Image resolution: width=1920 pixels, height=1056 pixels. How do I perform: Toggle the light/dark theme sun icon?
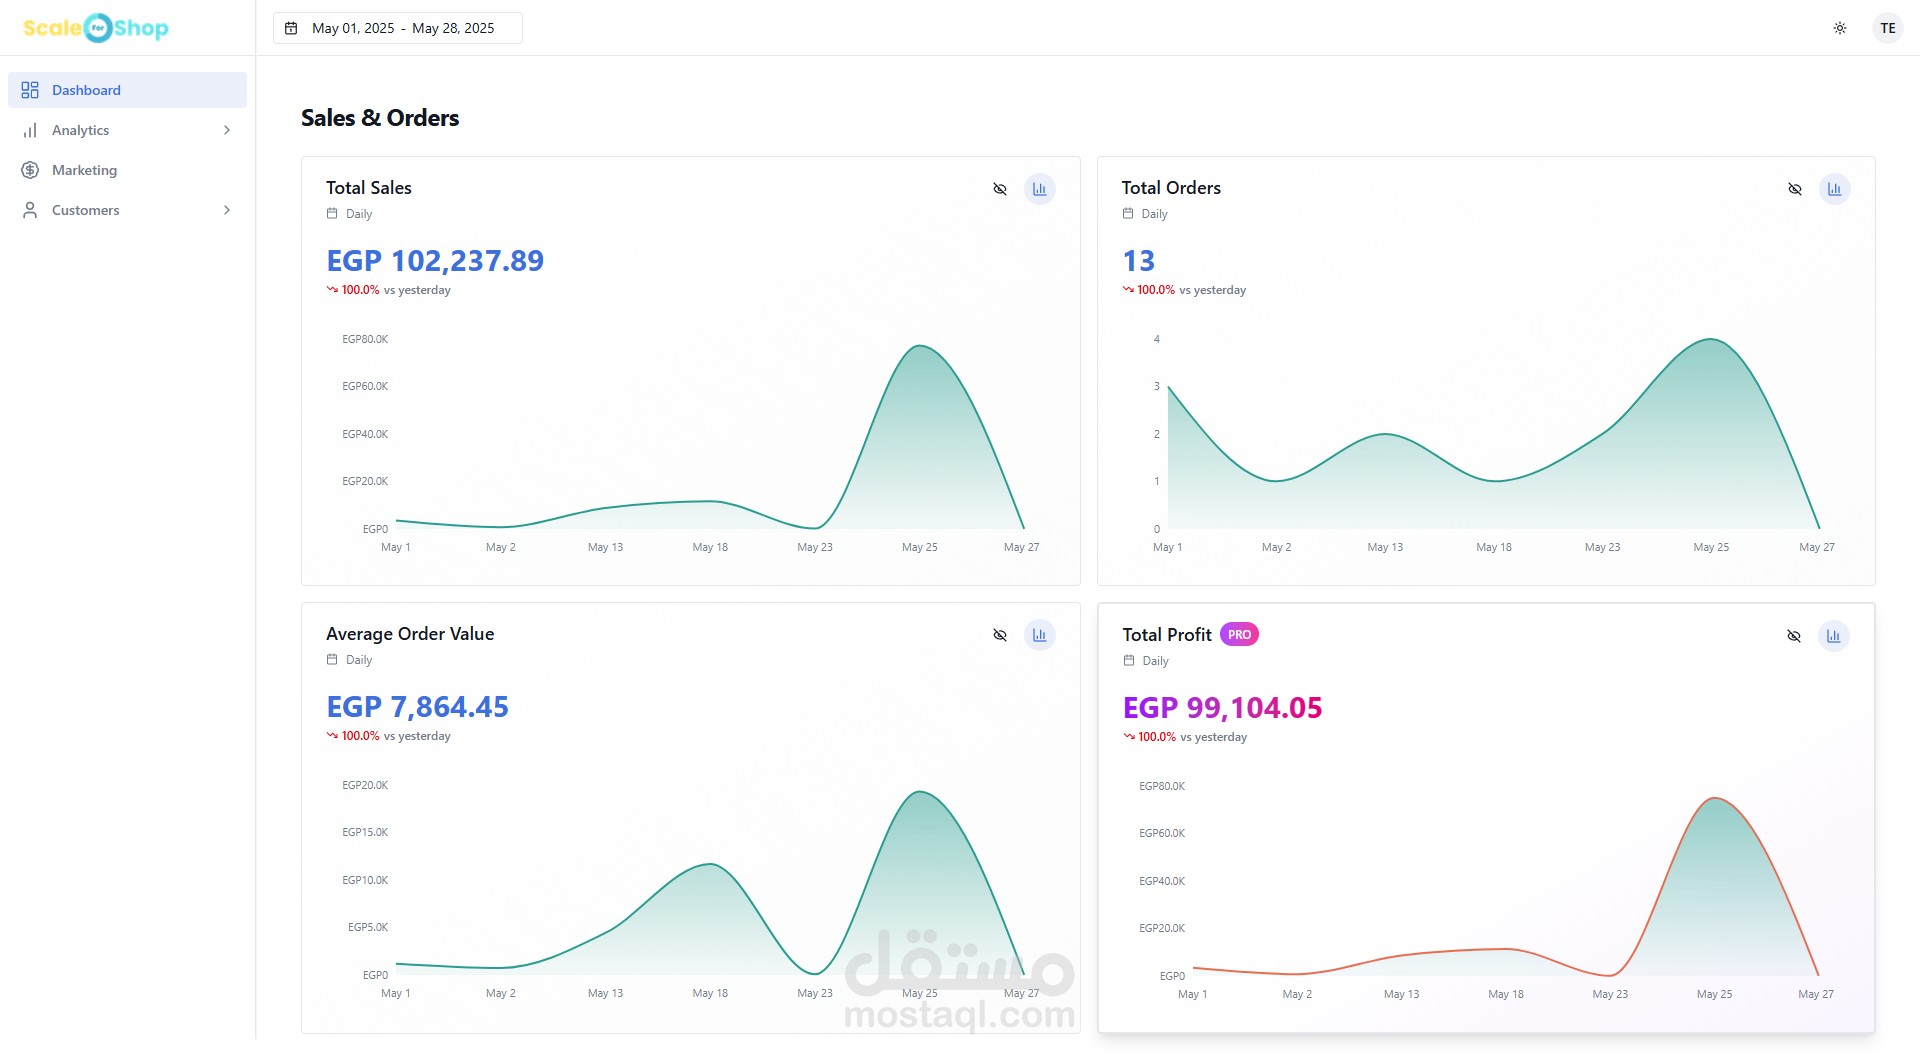click(x=1840, y=28)
